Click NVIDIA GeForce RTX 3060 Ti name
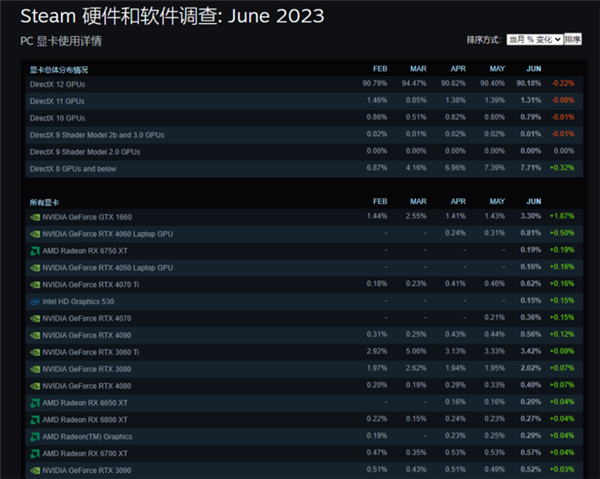Screen dimensions: 600x479 click(91, 352)
